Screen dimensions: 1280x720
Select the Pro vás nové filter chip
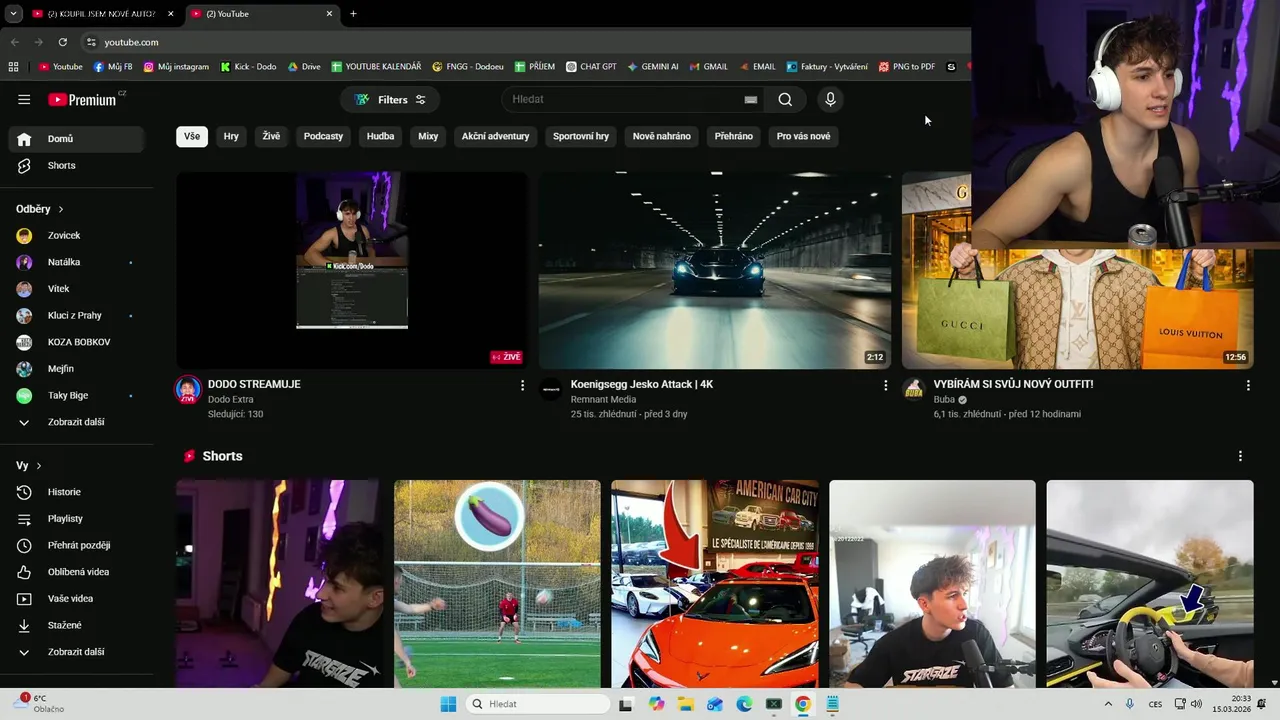click(803, 136)
